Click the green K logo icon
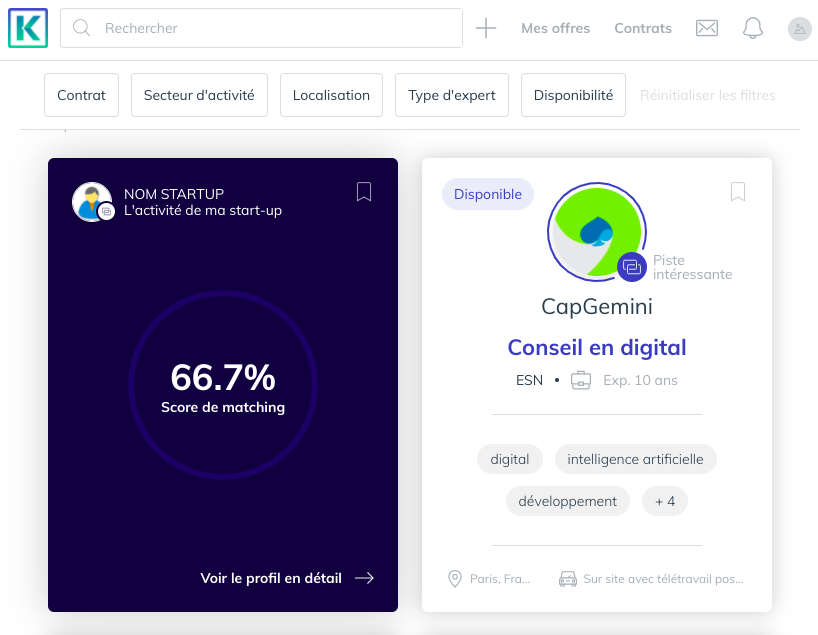818x635 pixels. click(27, 28)
